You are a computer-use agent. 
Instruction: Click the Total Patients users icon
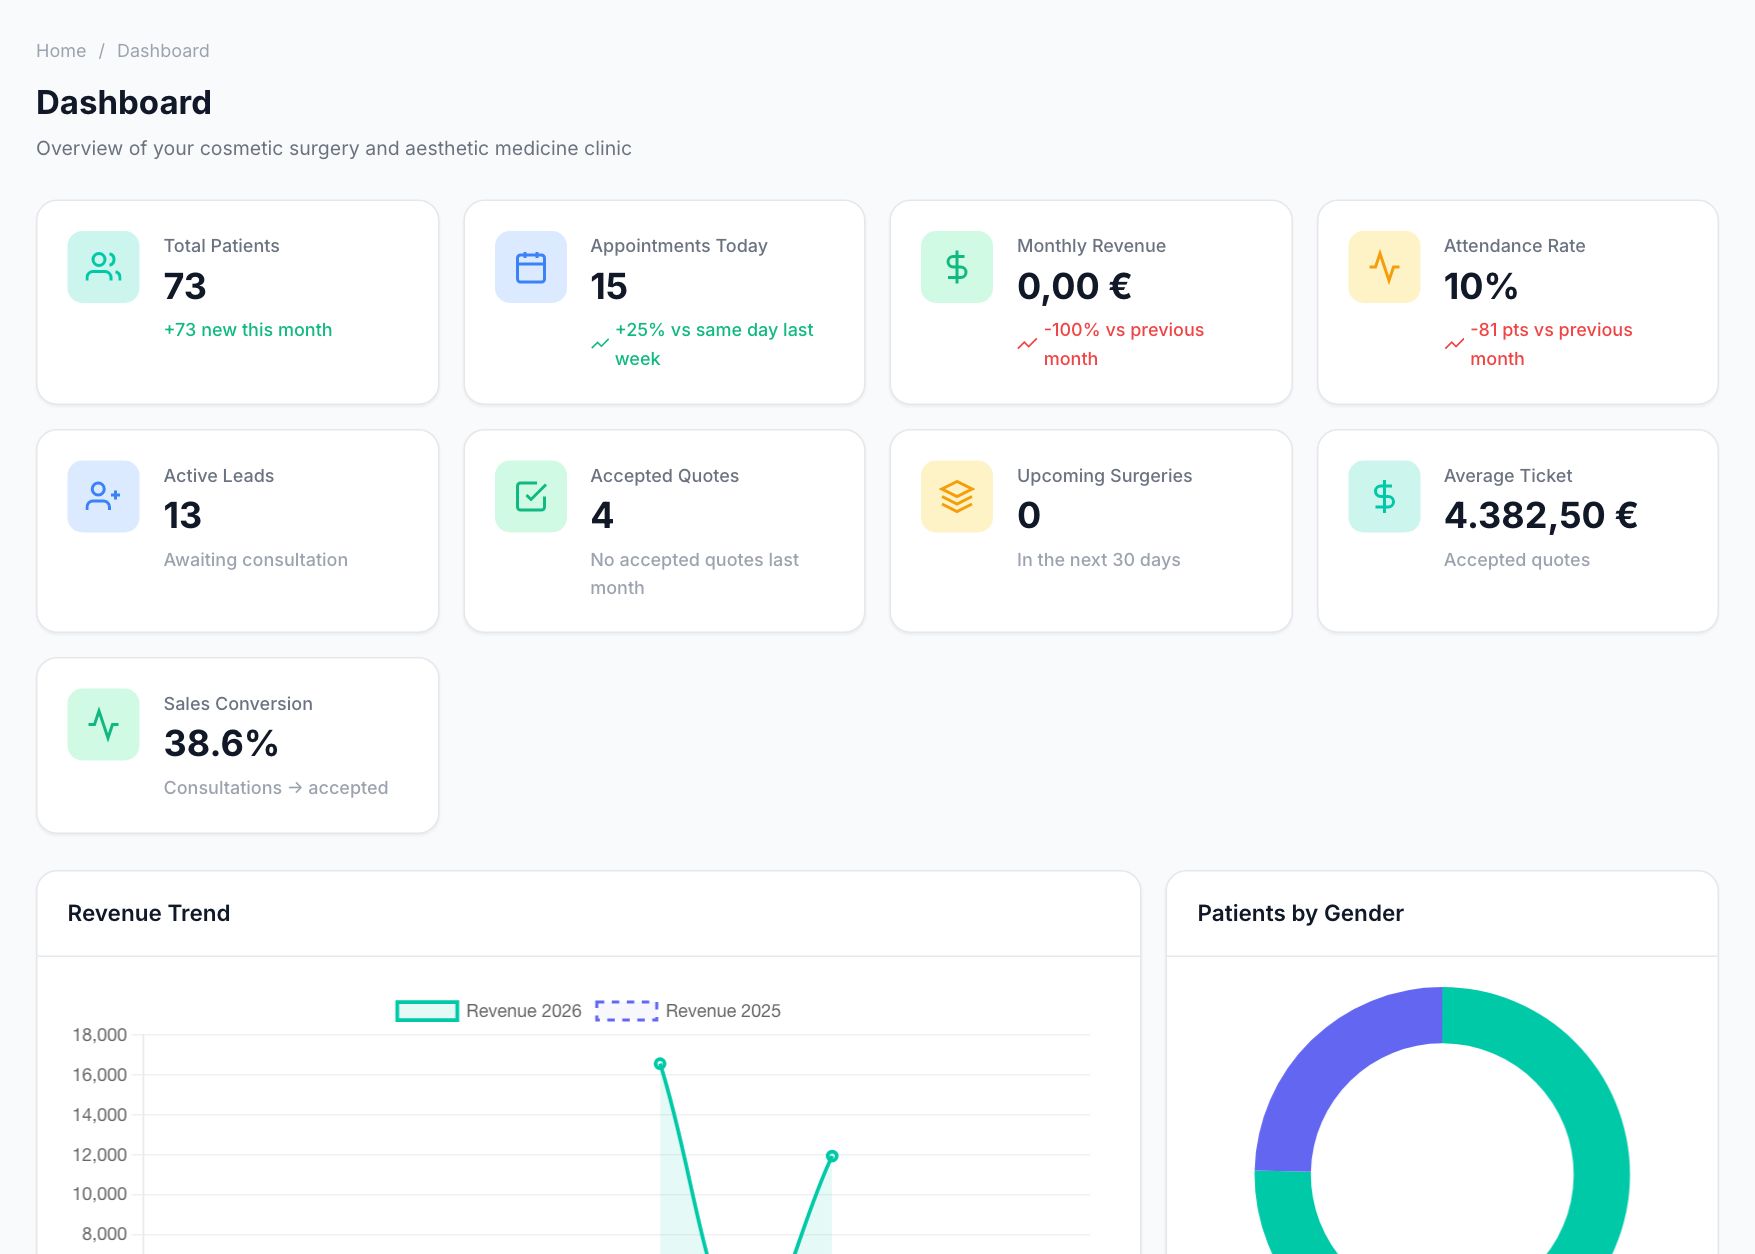click(x=103, y=267)
